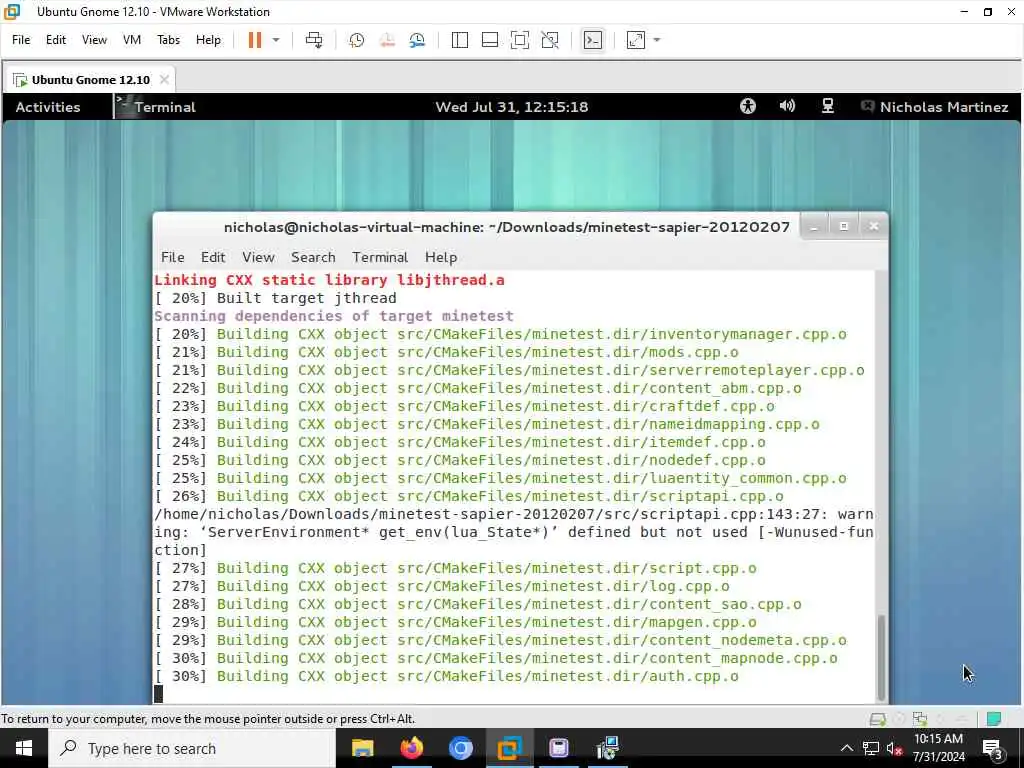Image resolution: width=1024 pixels, height=768 pixels.
Task: Click the greyed revert-to-snapshot icon
Action: (x=387, y=40)
